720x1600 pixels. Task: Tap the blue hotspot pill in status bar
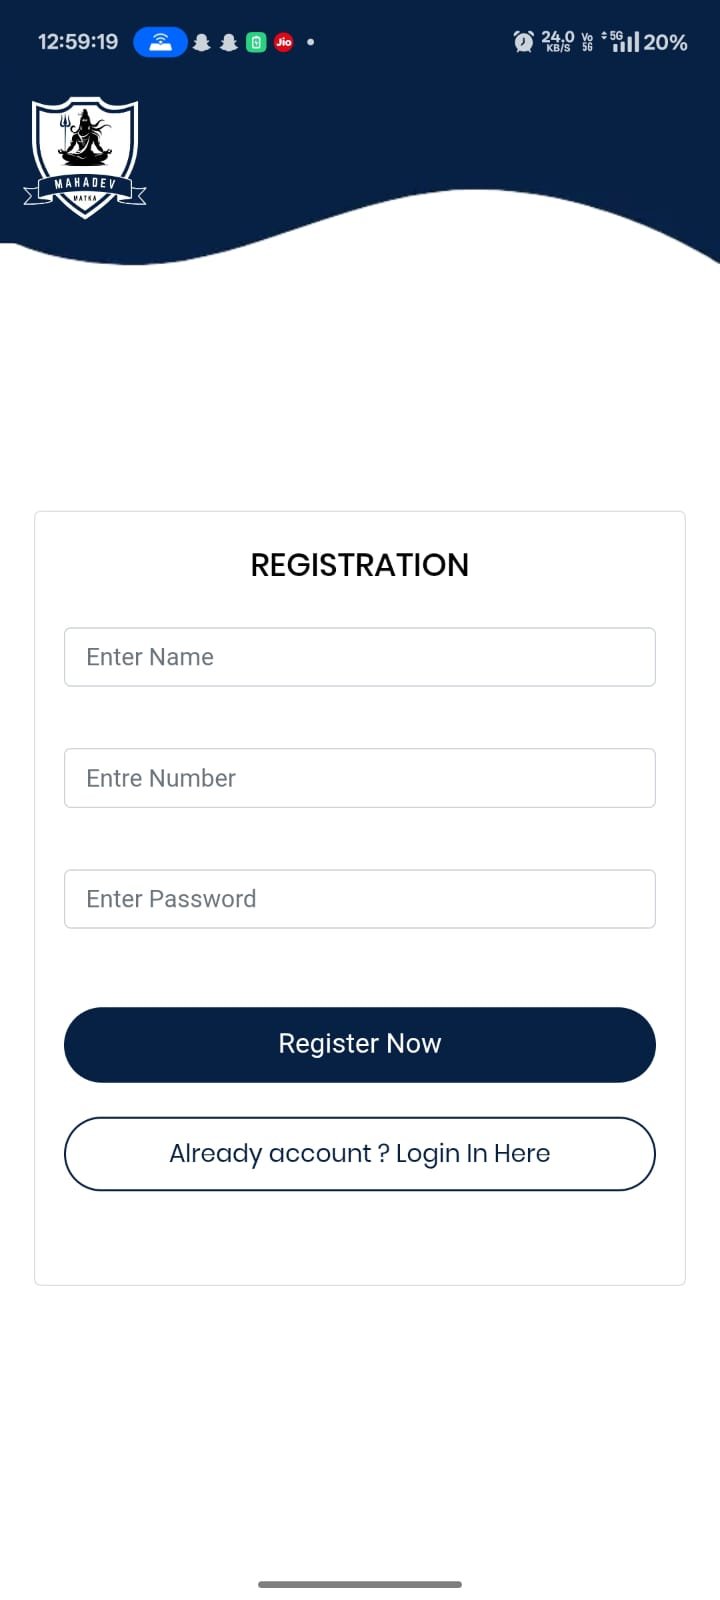point(160,42)
